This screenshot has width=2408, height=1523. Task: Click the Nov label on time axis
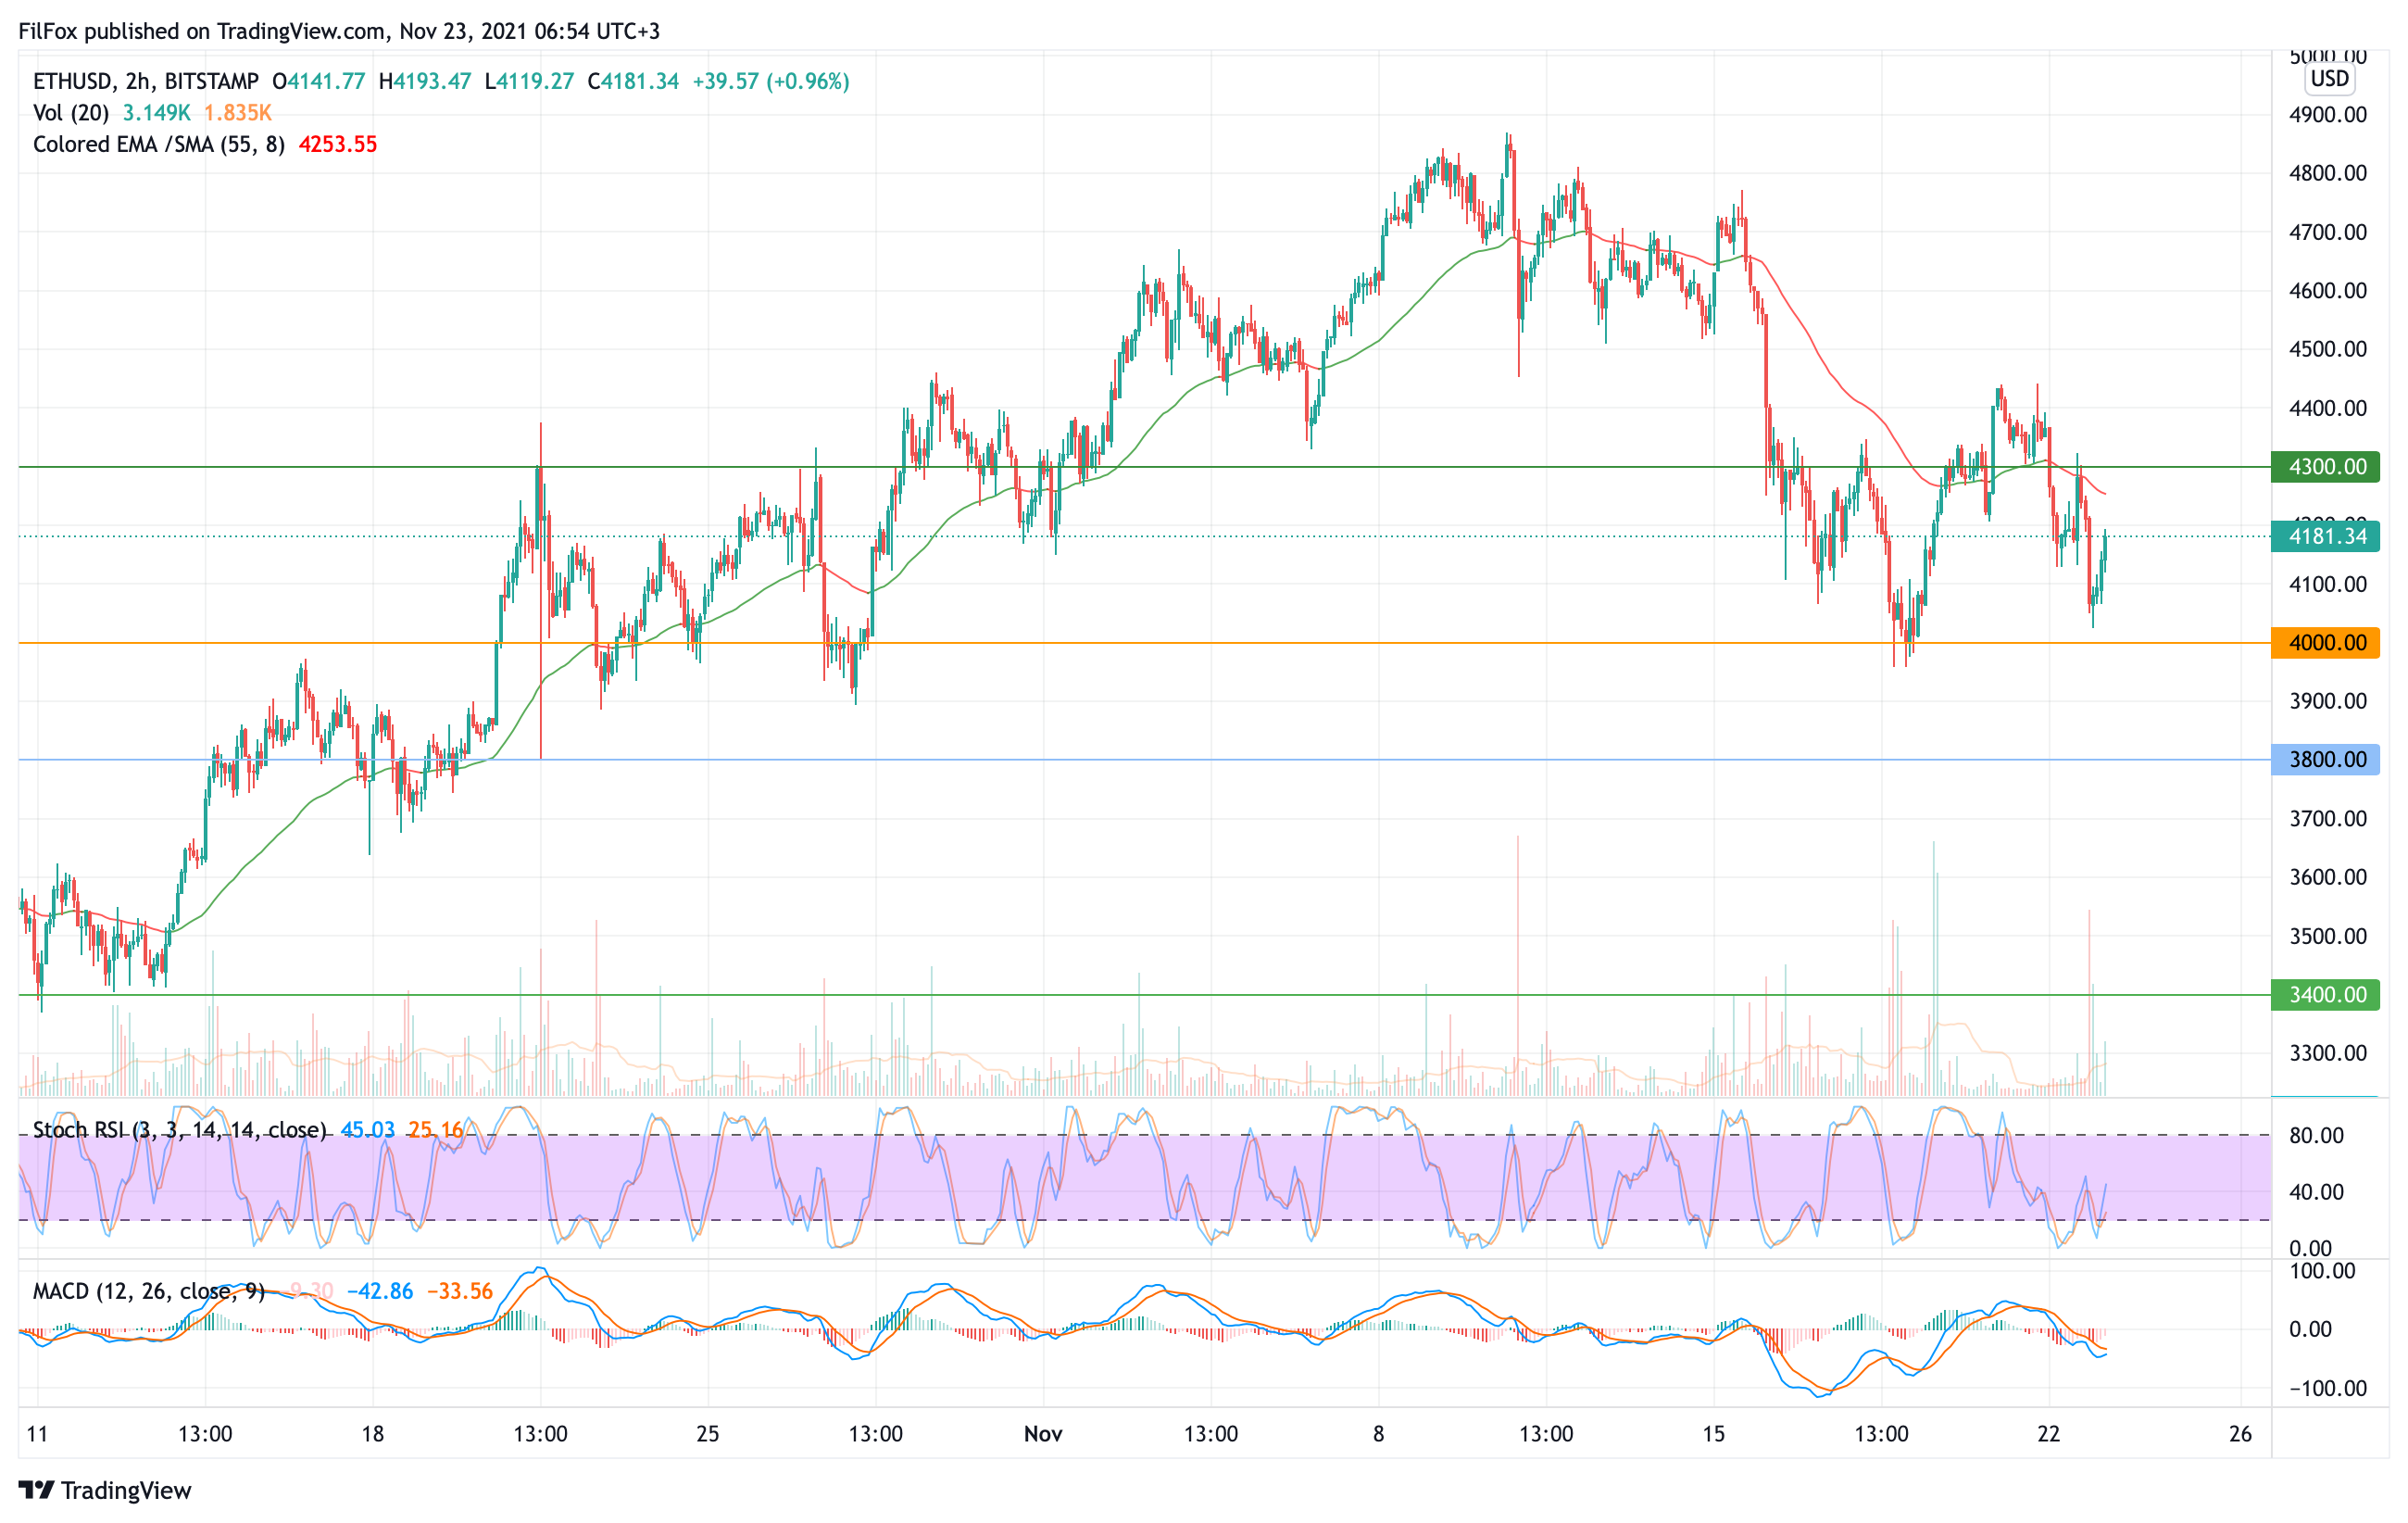tap(1043, 1434)
